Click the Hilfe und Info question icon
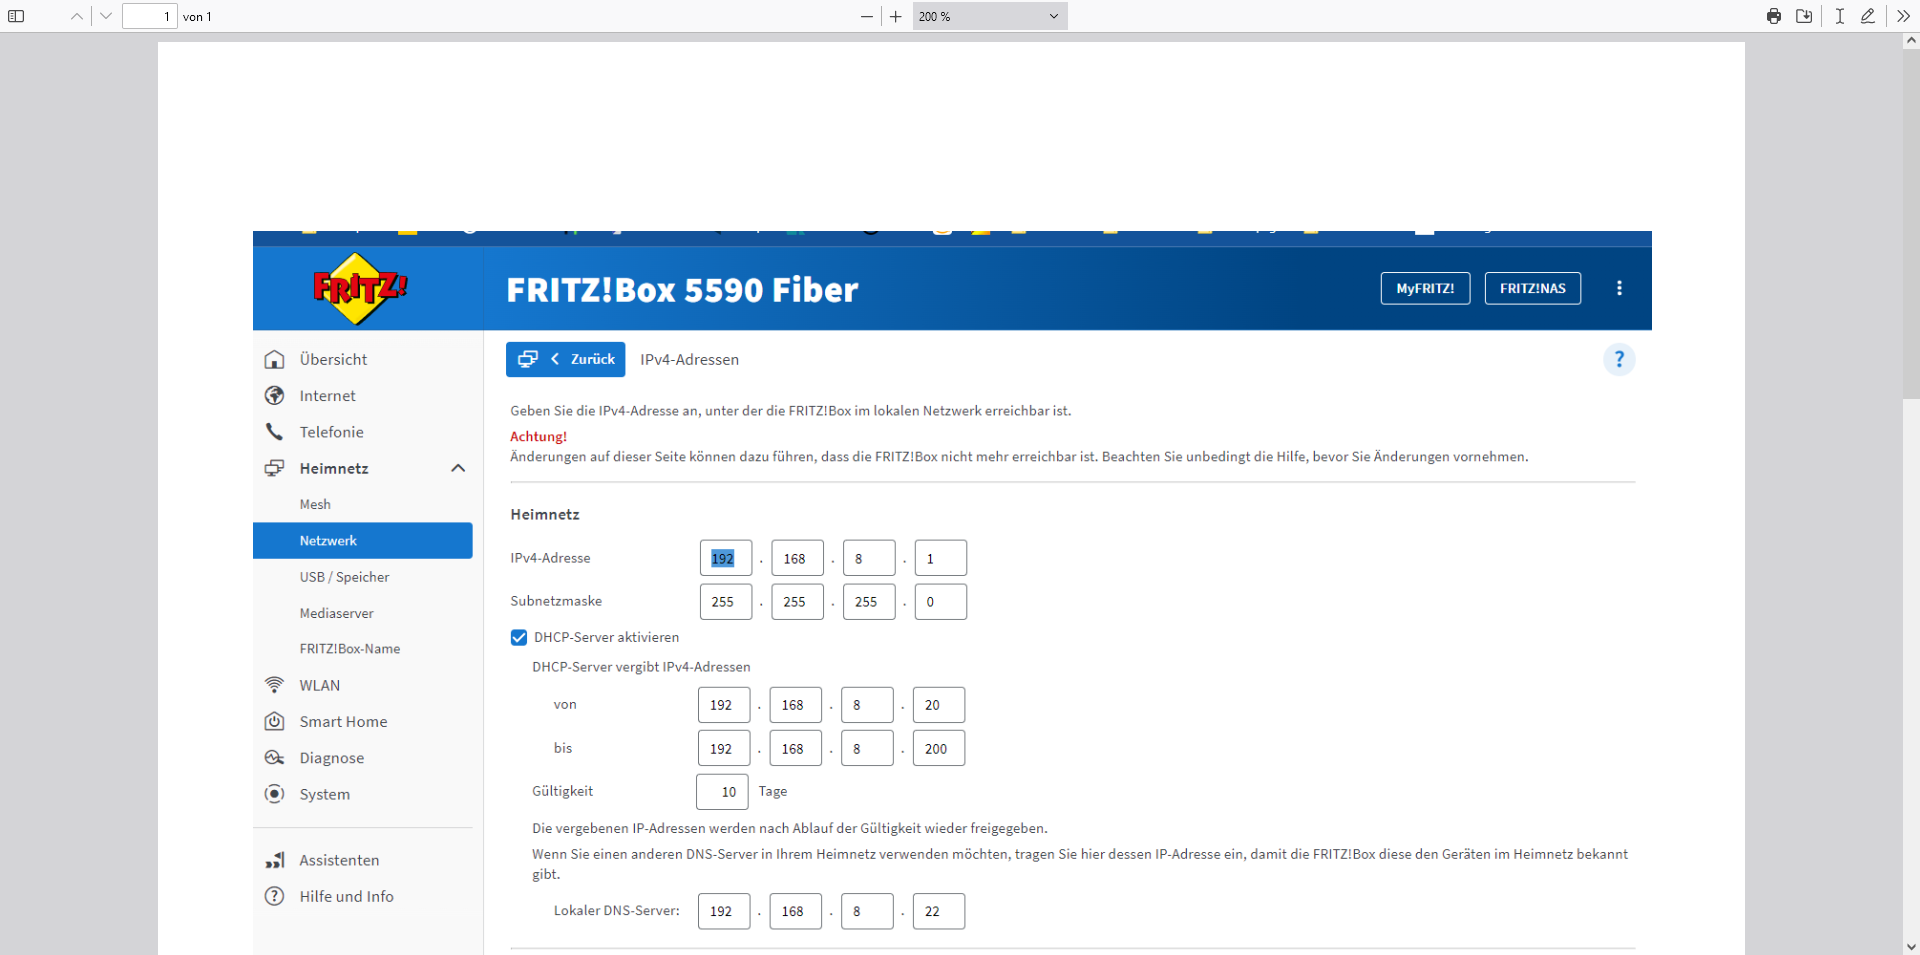Viewport: 1920px width, 955px height. [274, 896]
